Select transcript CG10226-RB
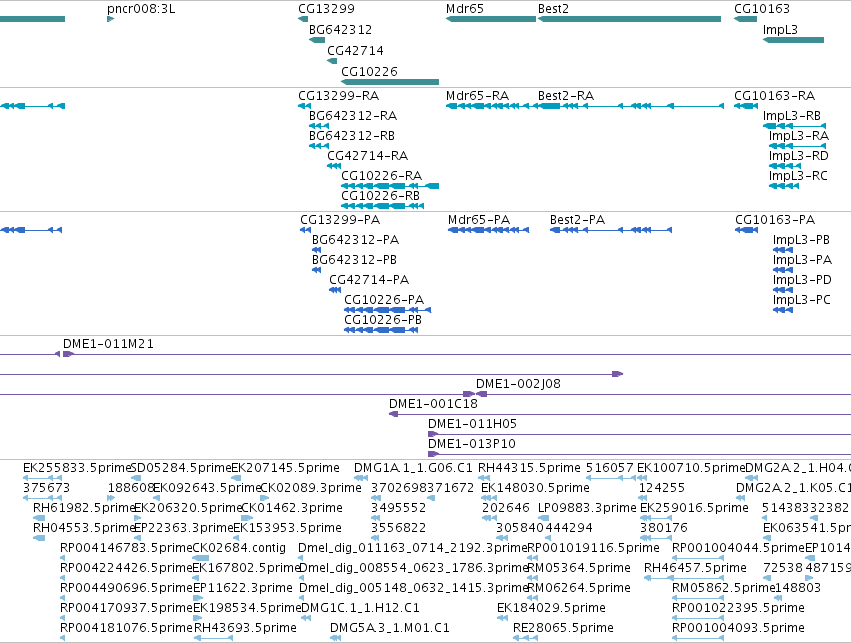Image resolution: width=851 pixels, height=643 pixels. 382,206
